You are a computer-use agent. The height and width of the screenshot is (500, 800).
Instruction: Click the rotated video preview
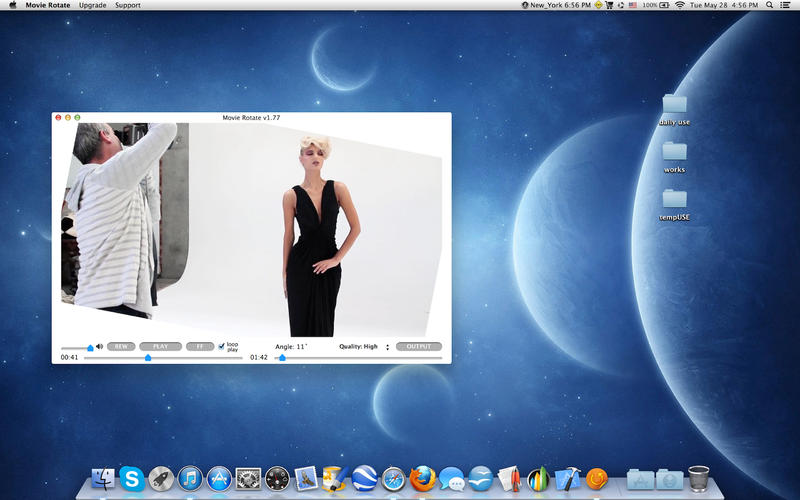click(x=252, y=230)
